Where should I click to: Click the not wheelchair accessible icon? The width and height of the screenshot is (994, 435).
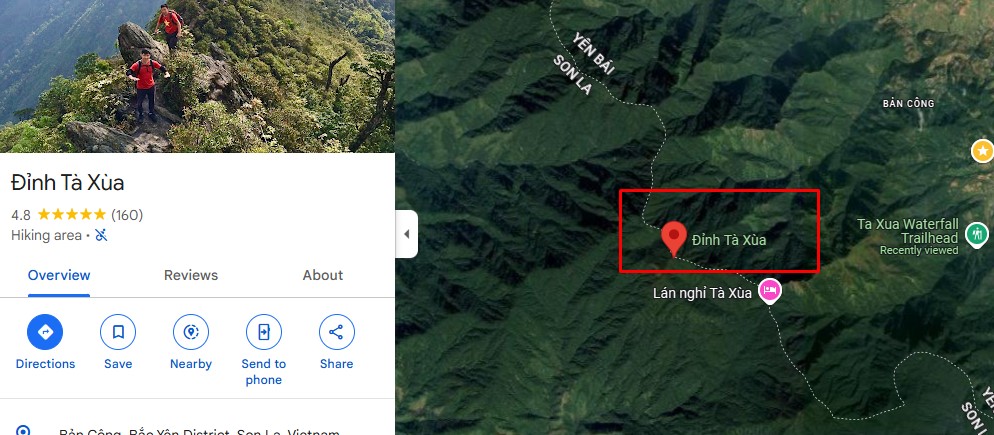[101, 235]
